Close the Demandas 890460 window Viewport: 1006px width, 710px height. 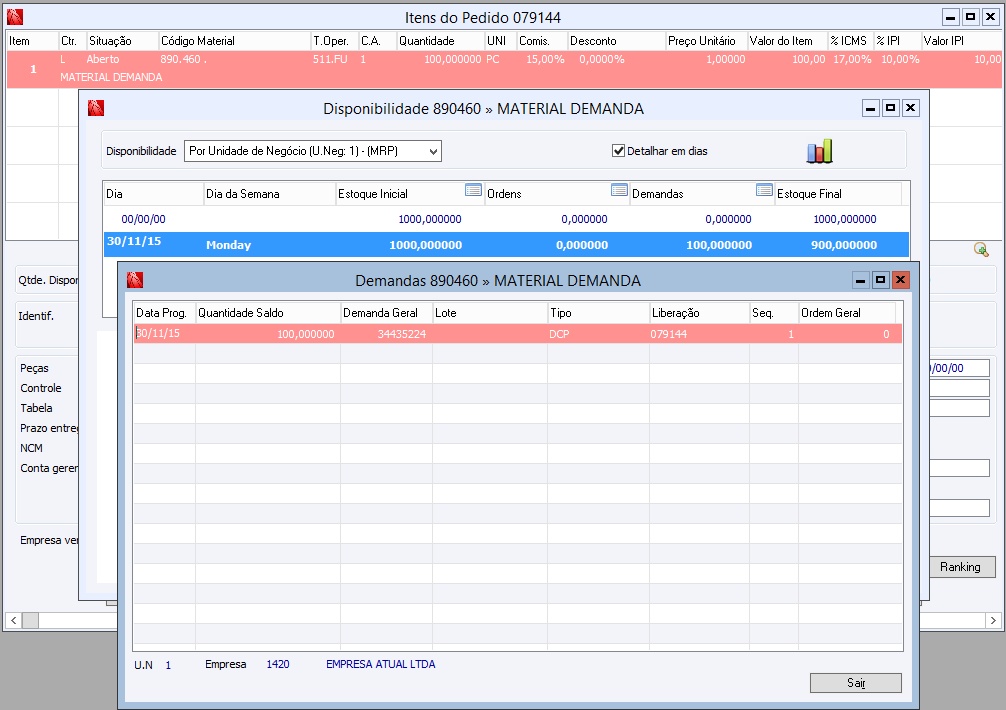(x=900, y=280)
